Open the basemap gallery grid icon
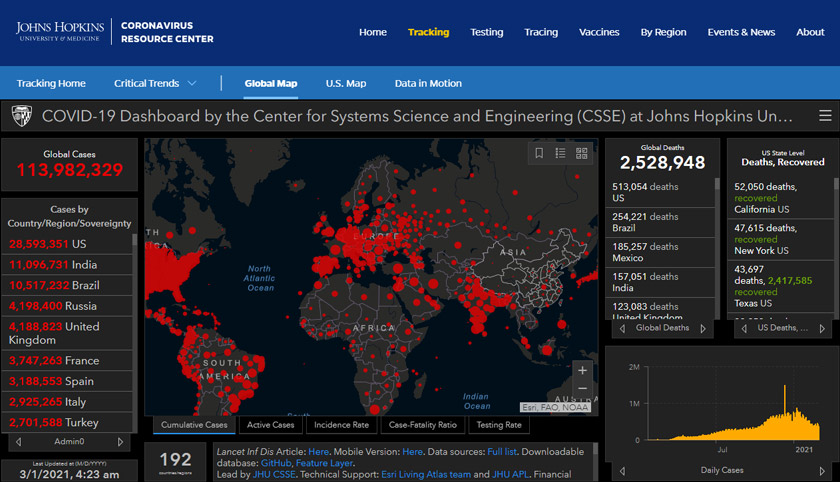 point(581,153)
